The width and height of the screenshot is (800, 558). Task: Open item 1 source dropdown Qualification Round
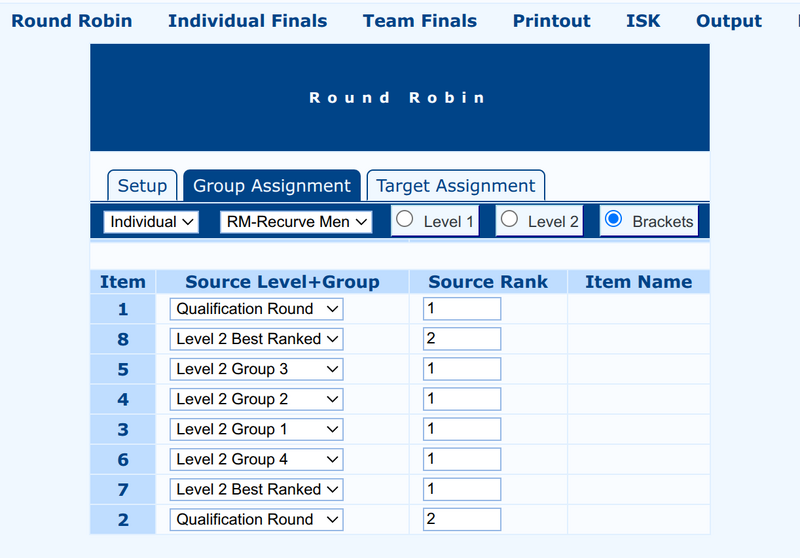(256, 309)
